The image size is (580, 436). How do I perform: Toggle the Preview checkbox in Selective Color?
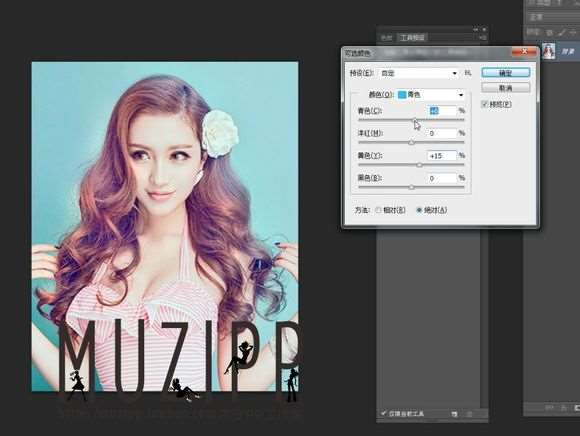coord(485,104)
